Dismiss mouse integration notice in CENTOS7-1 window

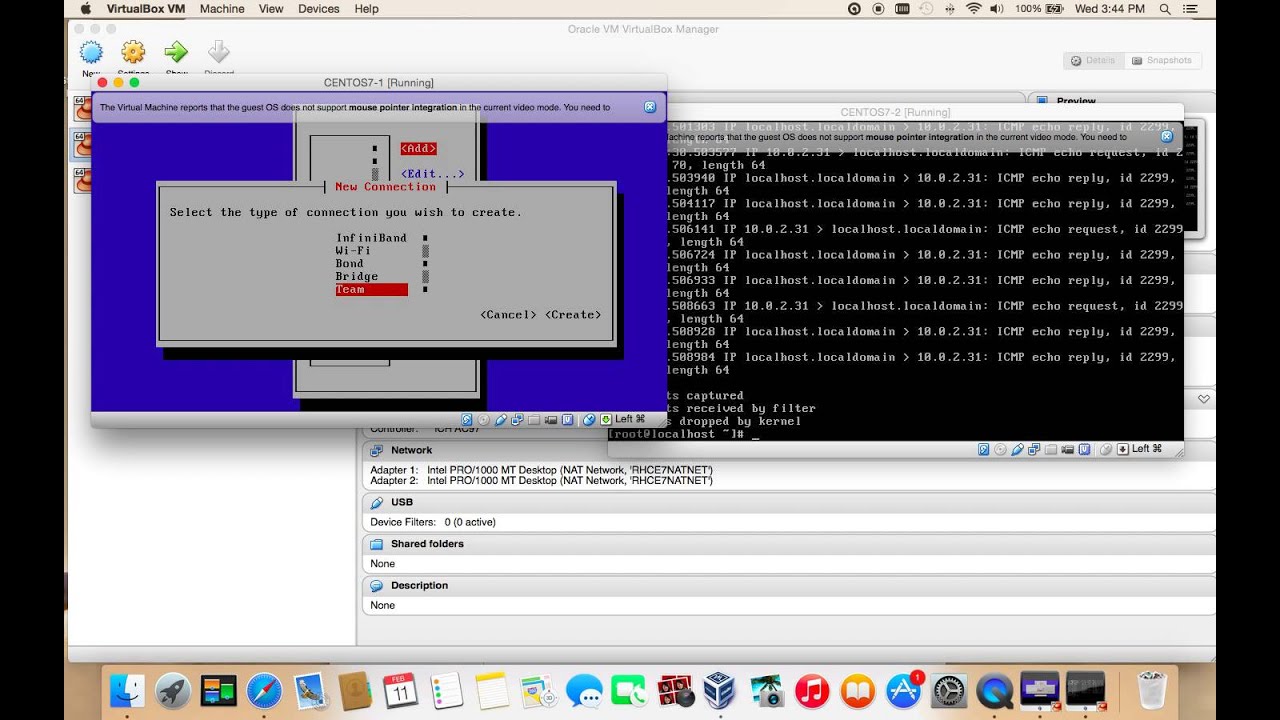coord(650,107)
